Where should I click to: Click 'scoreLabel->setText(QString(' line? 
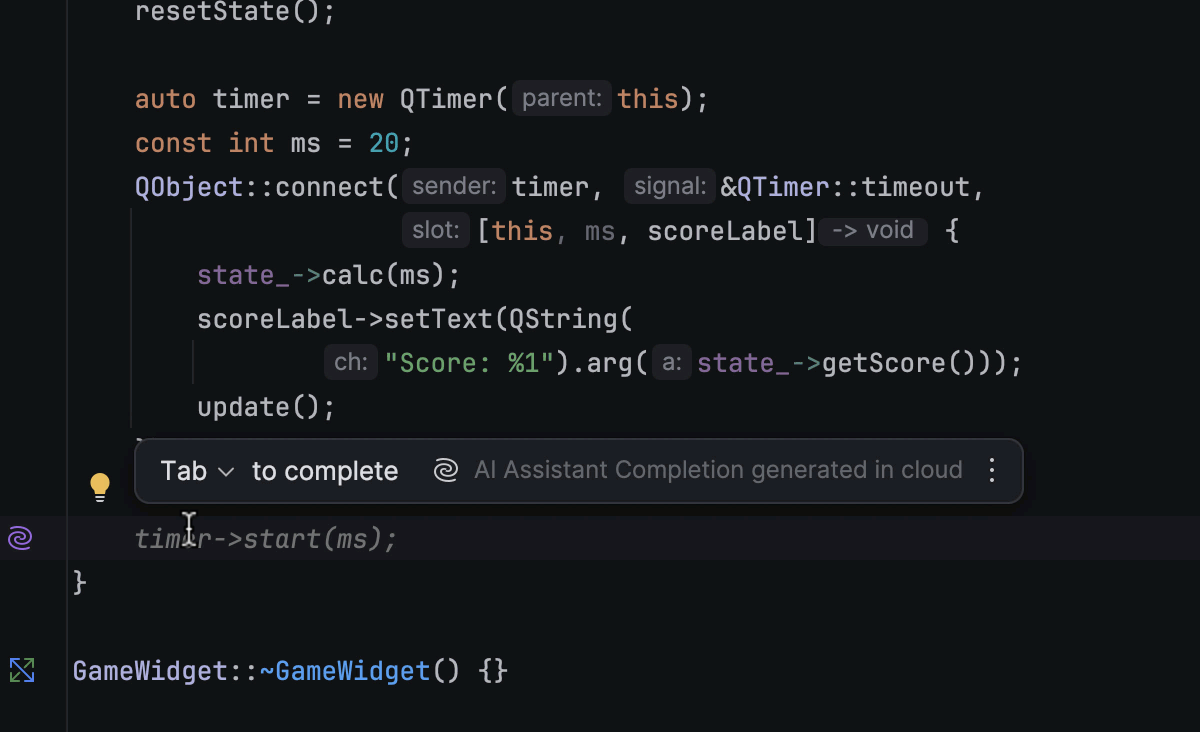(415, 319)
